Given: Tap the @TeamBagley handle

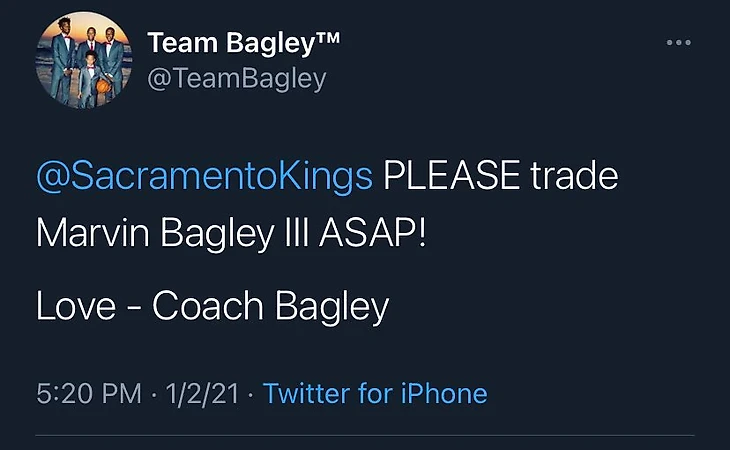Looking at the screenshot, I should 236,79.
